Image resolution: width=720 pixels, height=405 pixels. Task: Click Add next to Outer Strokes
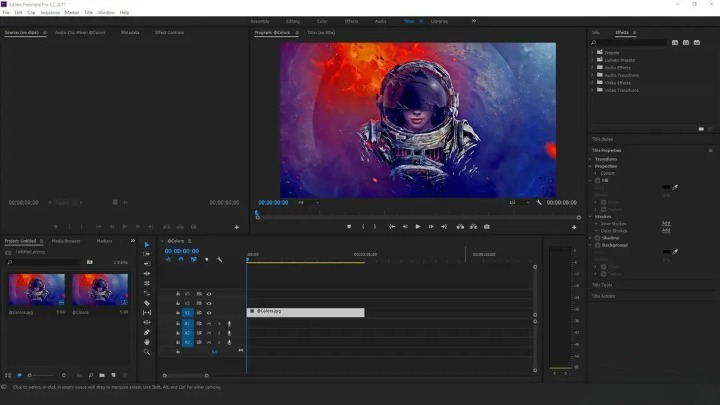(x=666, y=231)
